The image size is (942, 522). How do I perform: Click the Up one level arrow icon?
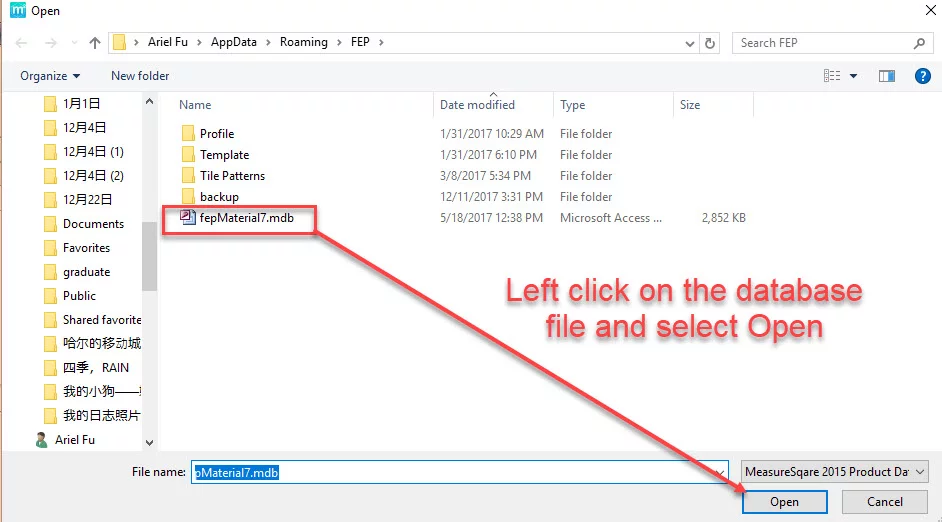click(95, 43)
